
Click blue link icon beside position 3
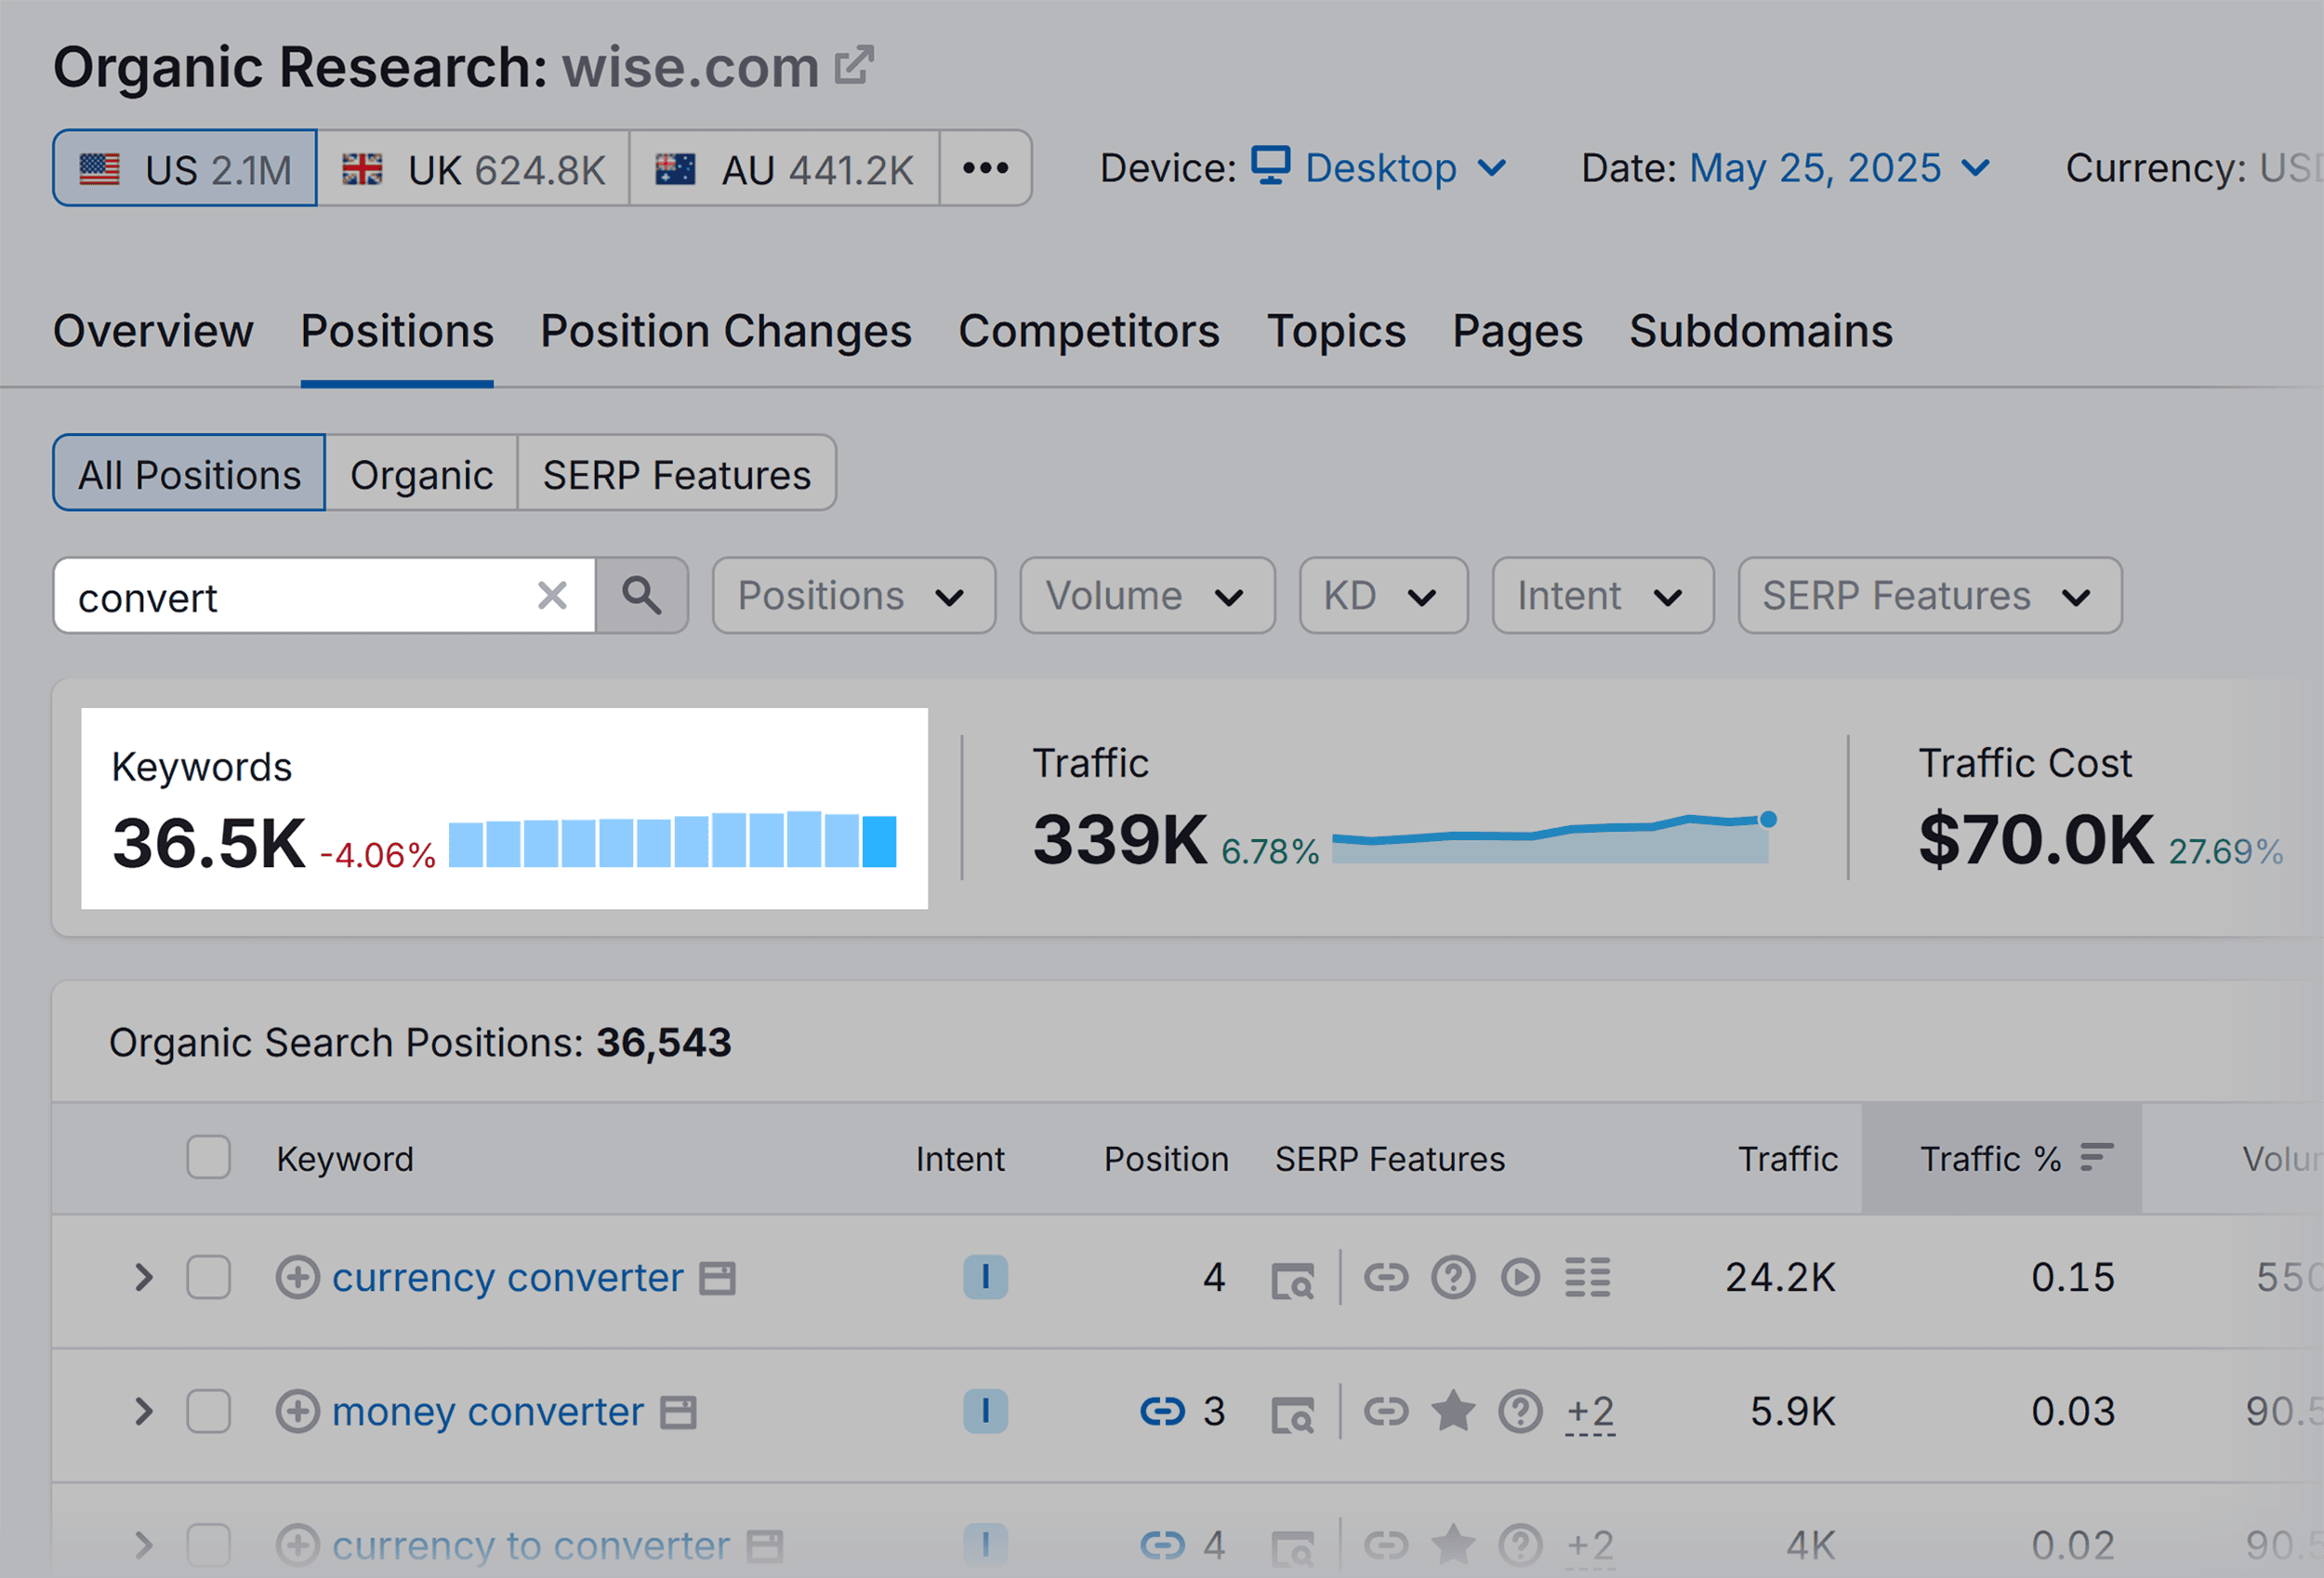(x=1162, y=1412)
